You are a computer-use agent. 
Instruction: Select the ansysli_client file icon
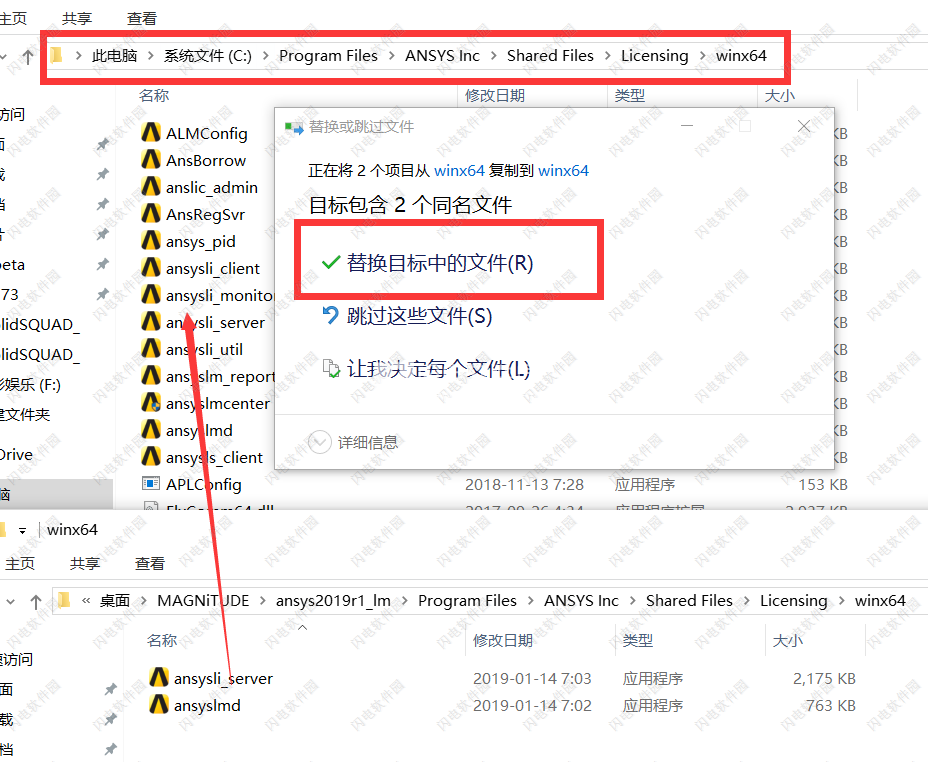coord(151,268)
